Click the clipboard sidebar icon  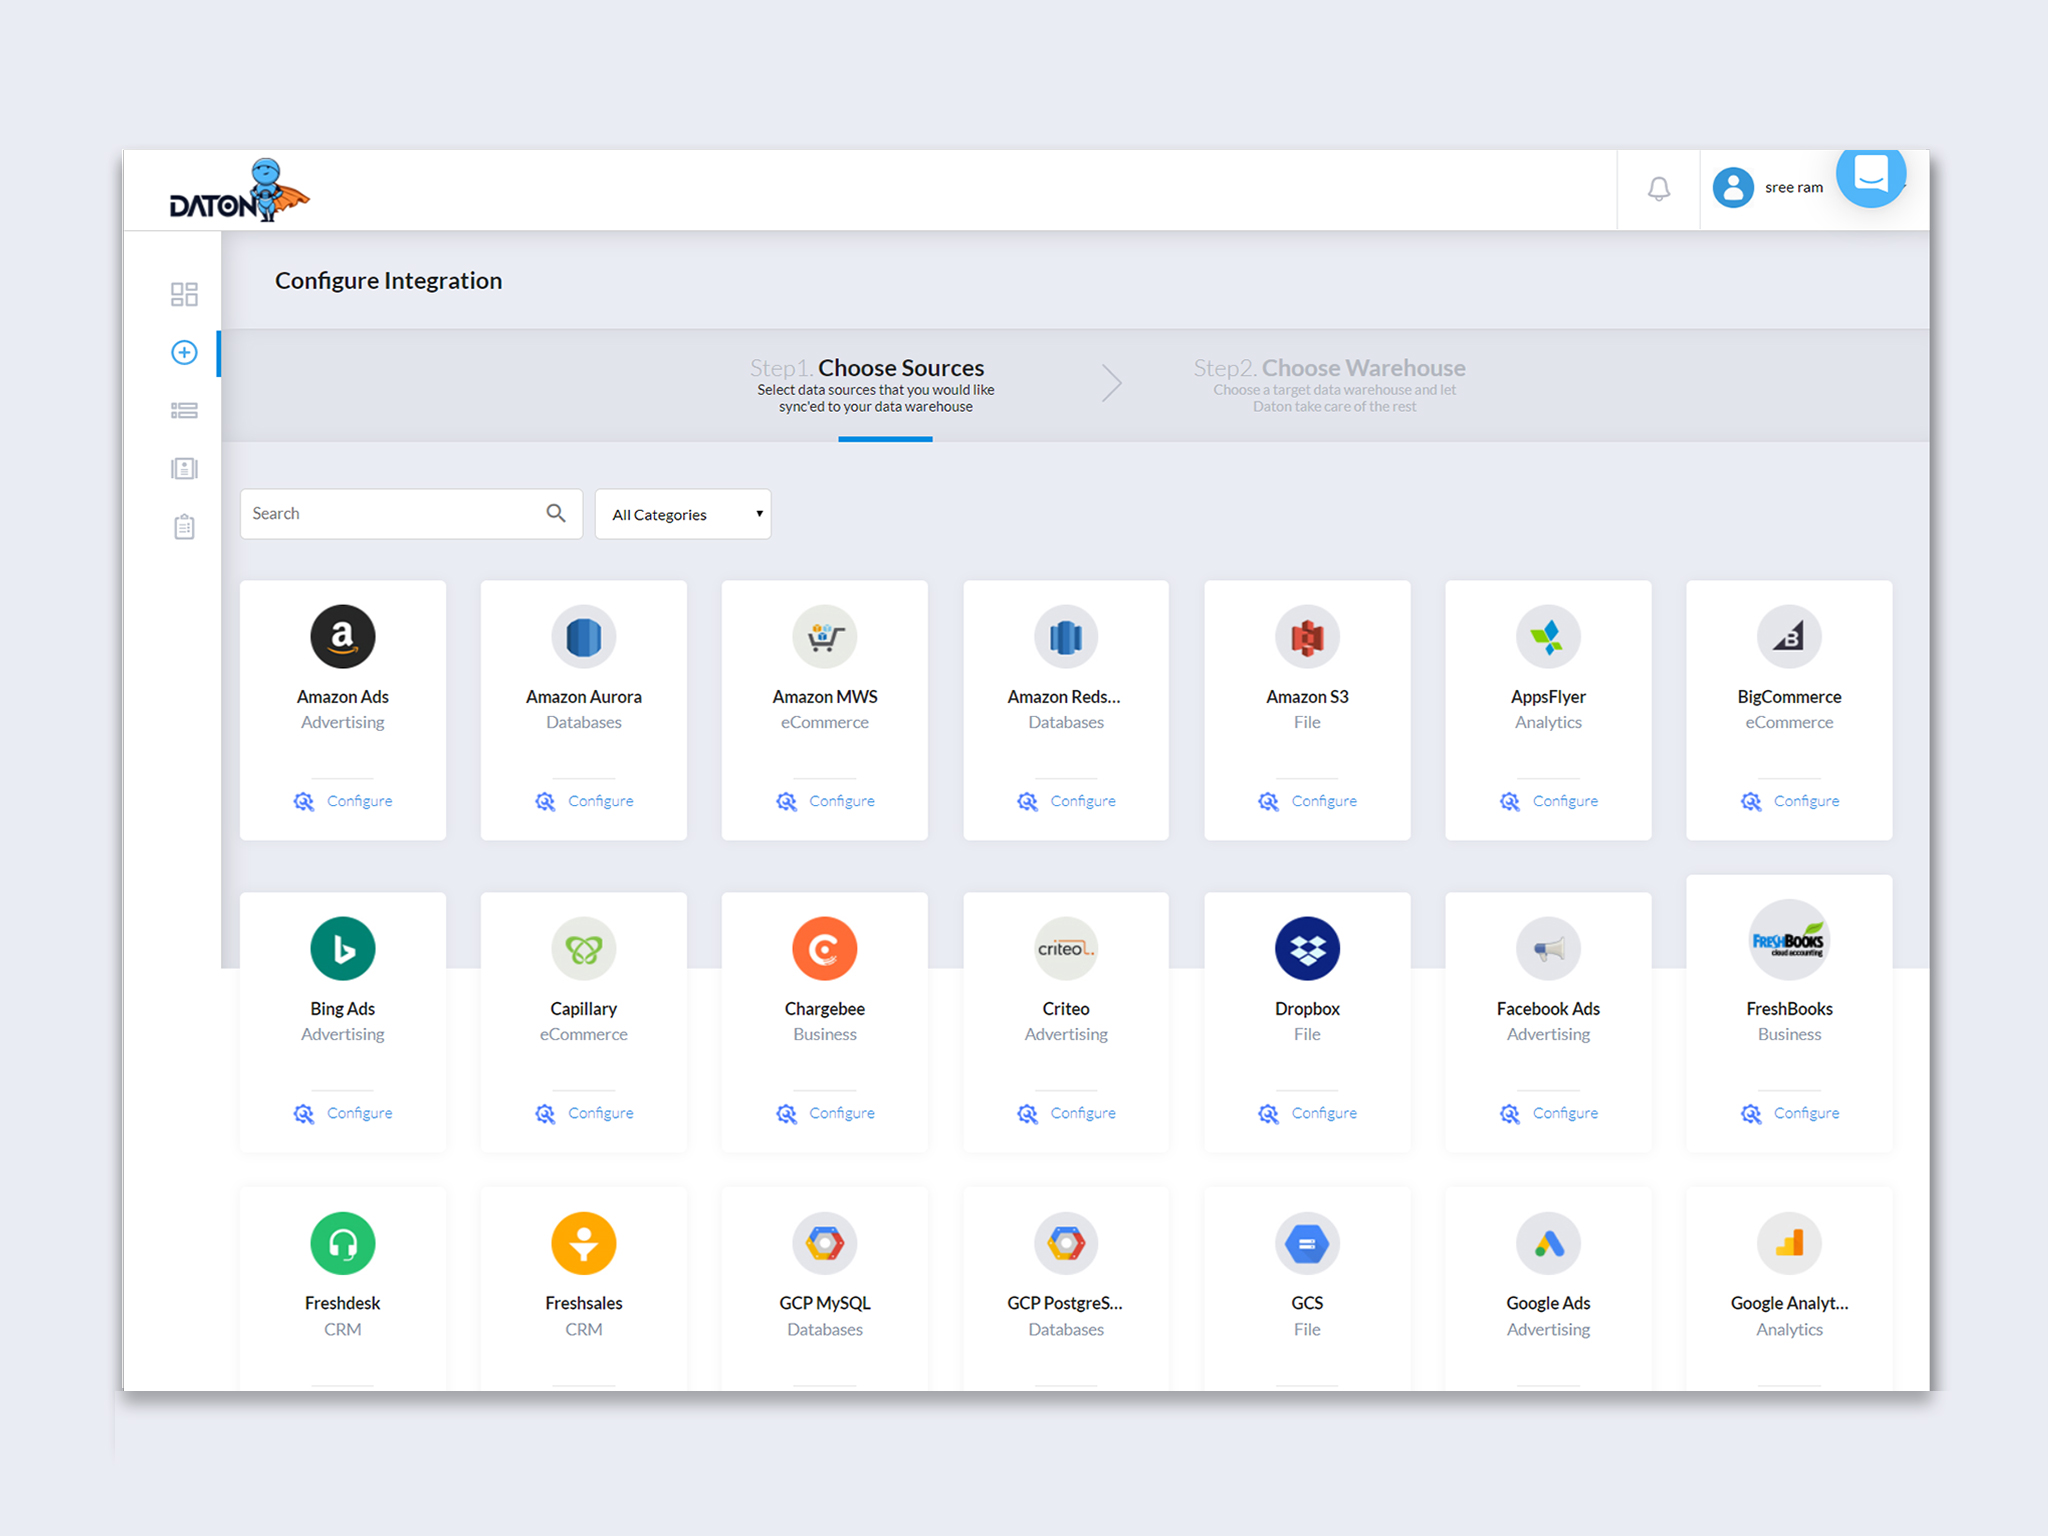point(184,527)
